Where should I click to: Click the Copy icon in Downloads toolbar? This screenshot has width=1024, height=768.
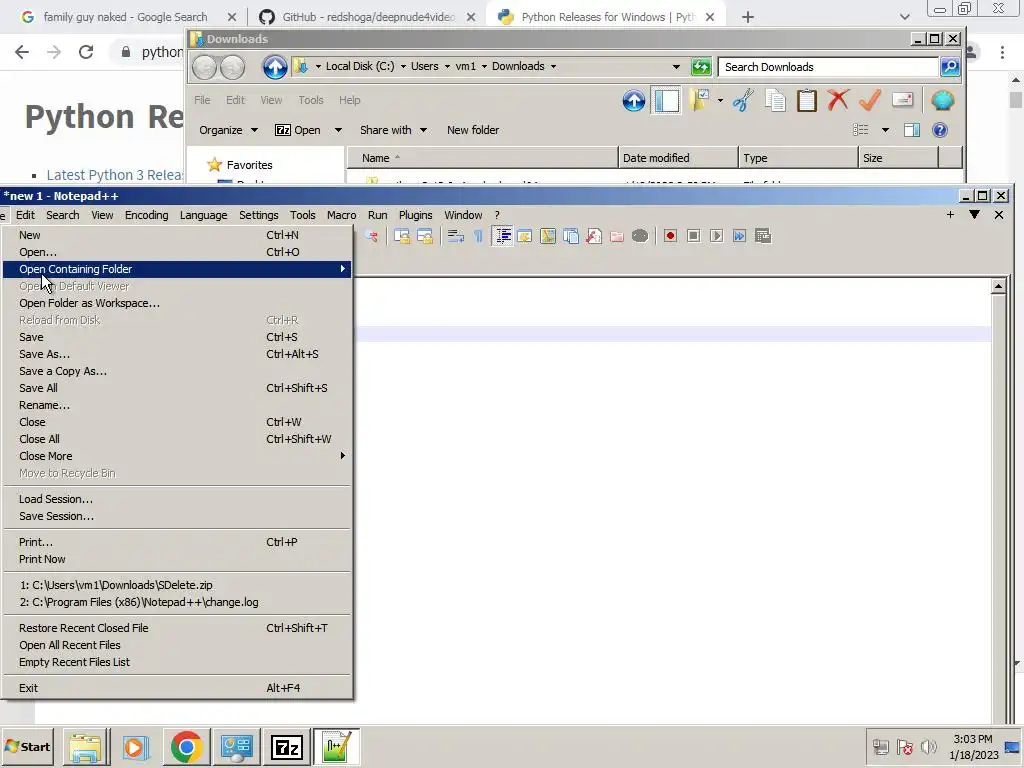[x=775, y=101]
